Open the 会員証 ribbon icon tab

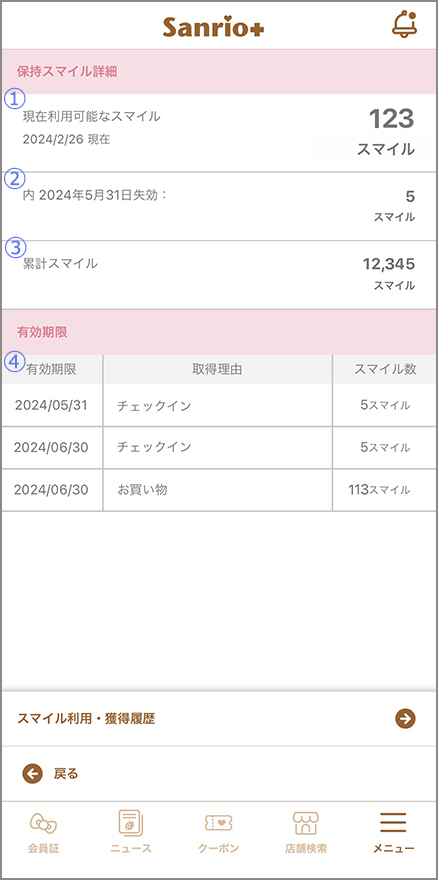tap(43, 832)
